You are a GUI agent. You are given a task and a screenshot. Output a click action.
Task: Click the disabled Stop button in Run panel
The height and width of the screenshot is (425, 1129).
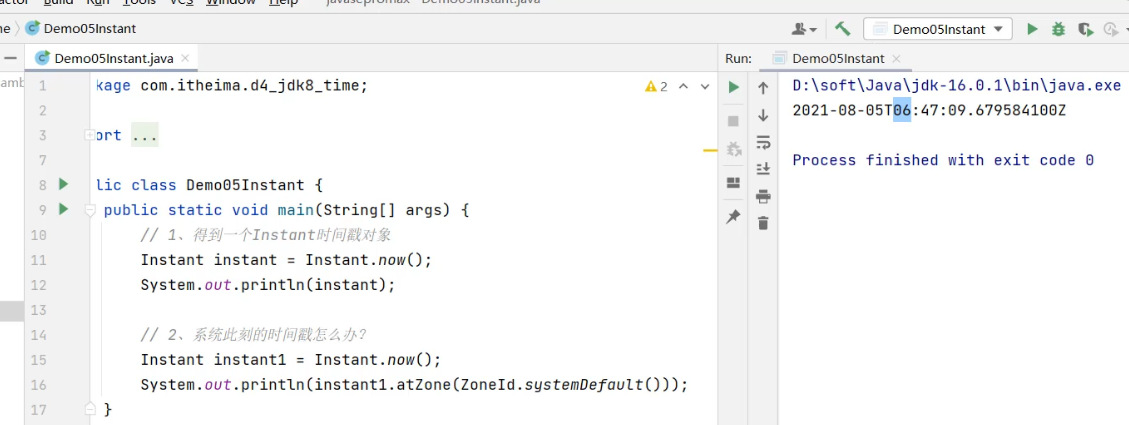click(734, 120)
